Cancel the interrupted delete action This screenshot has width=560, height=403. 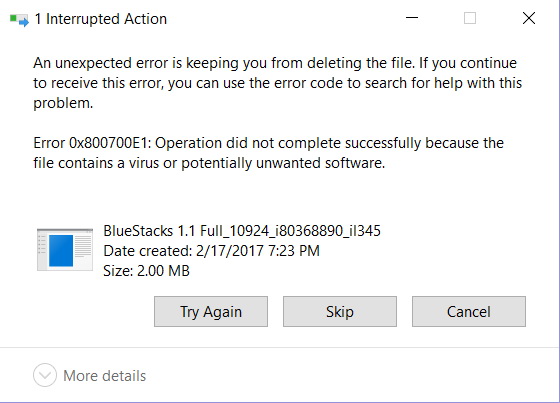pos(469,312)
